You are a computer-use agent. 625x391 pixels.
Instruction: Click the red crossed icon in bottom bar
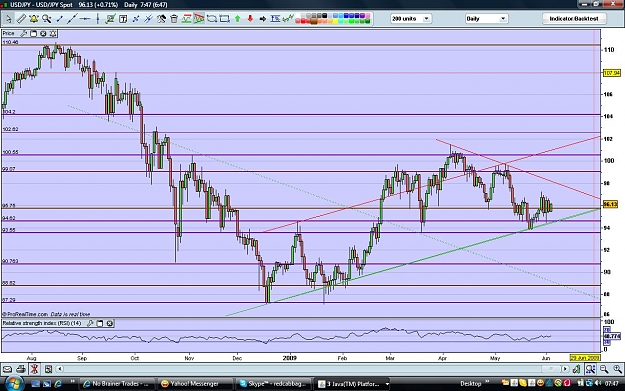[x=34, y=369]
